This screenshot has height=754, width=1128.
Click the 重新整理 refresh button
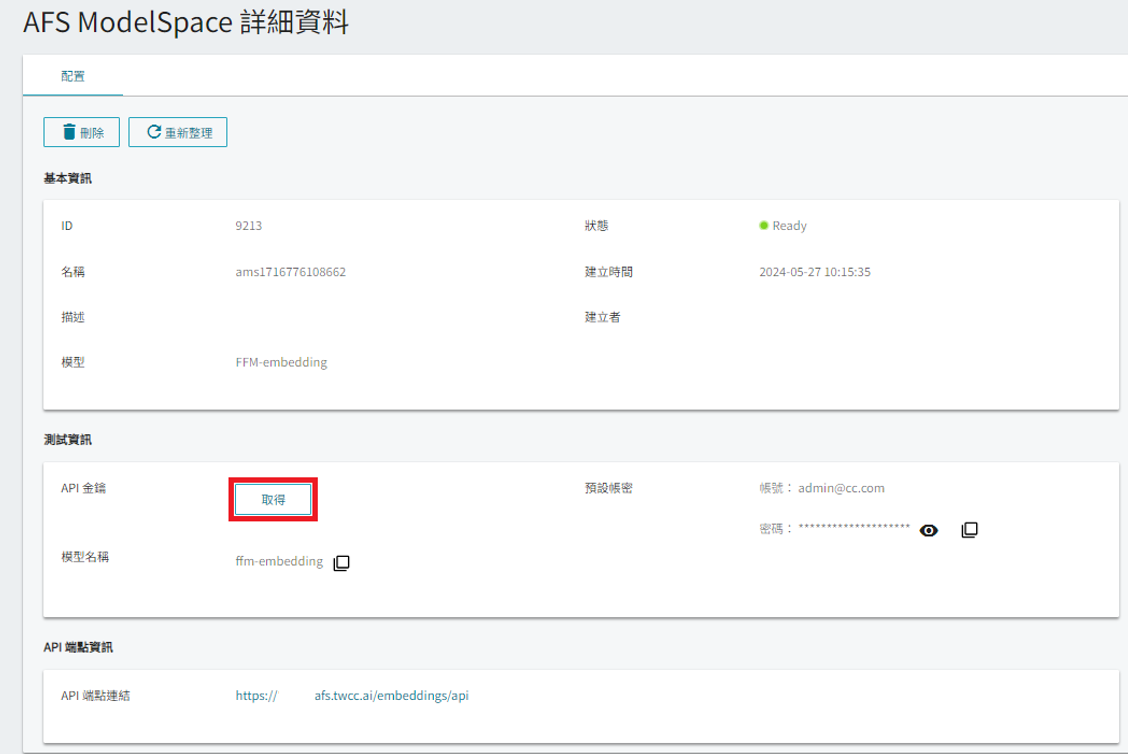coord(178,132)
